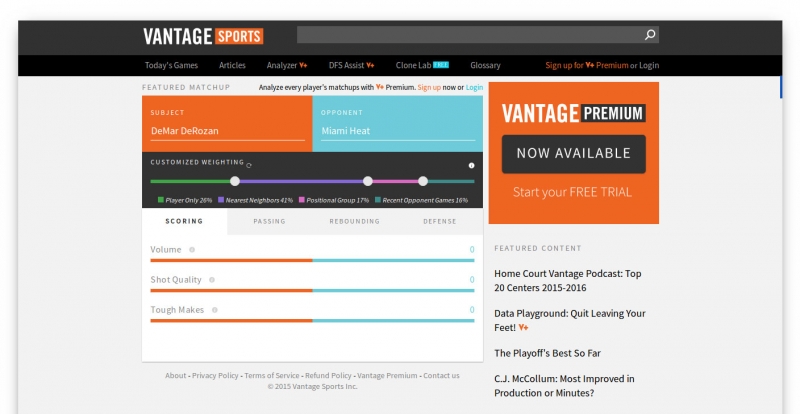Reset customized weighting with refresh icon

tap(249, 165)
